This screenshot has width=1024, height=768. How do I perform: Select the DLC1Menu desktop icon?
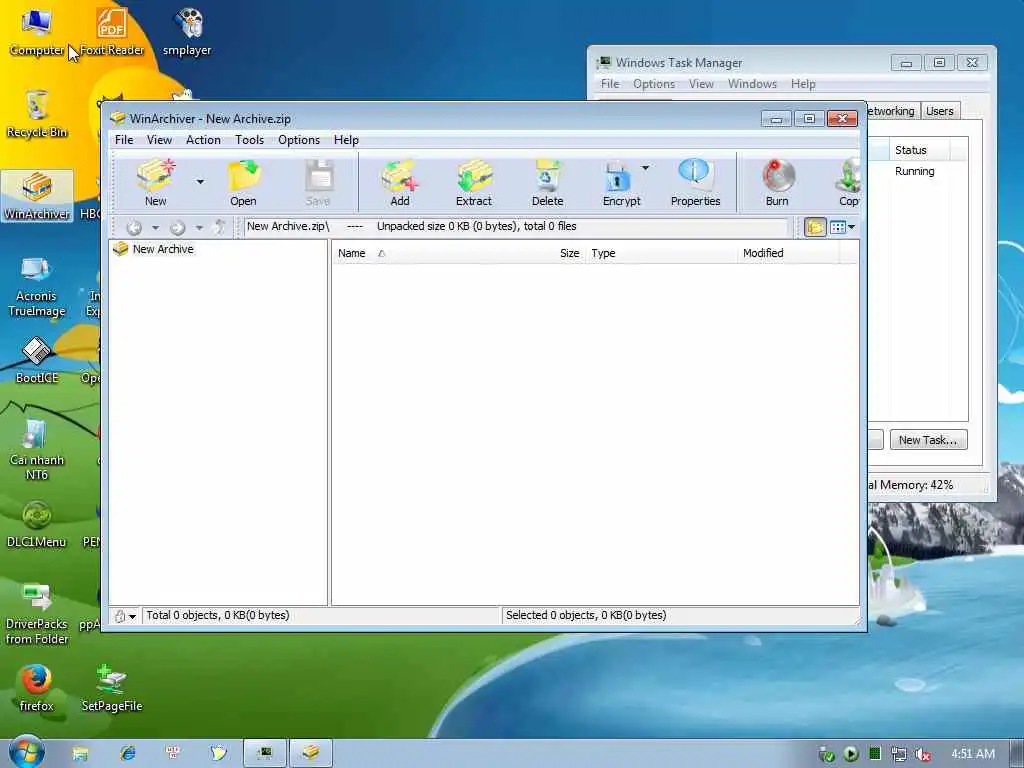(x=37, y=524)
